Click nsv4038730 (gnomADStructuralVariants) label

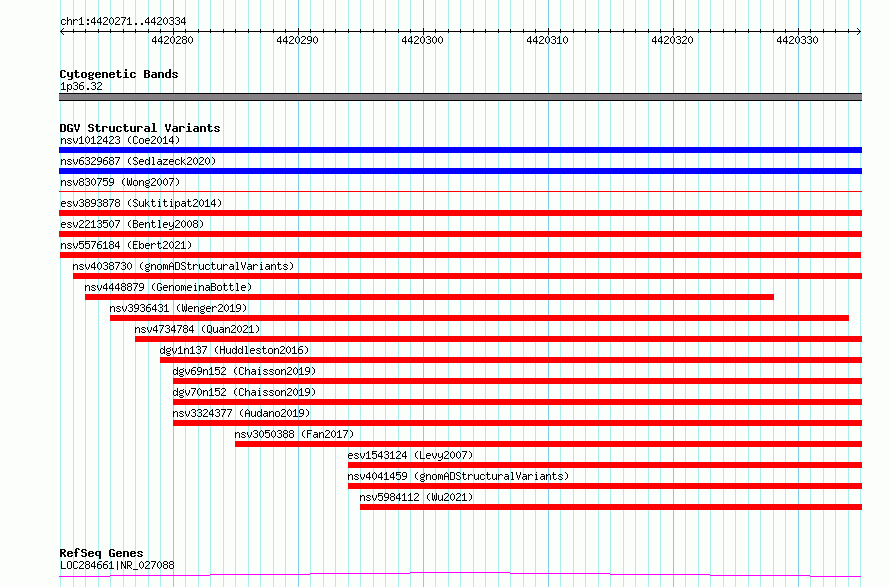[183, 266]
